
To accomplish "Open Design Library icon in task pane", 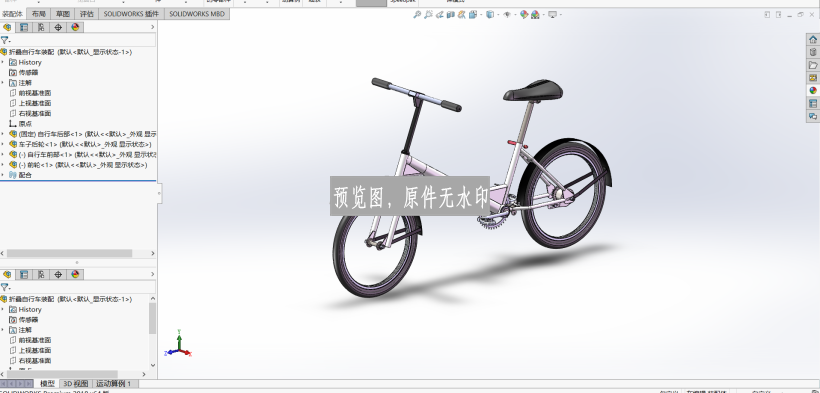I will (813, 52).
